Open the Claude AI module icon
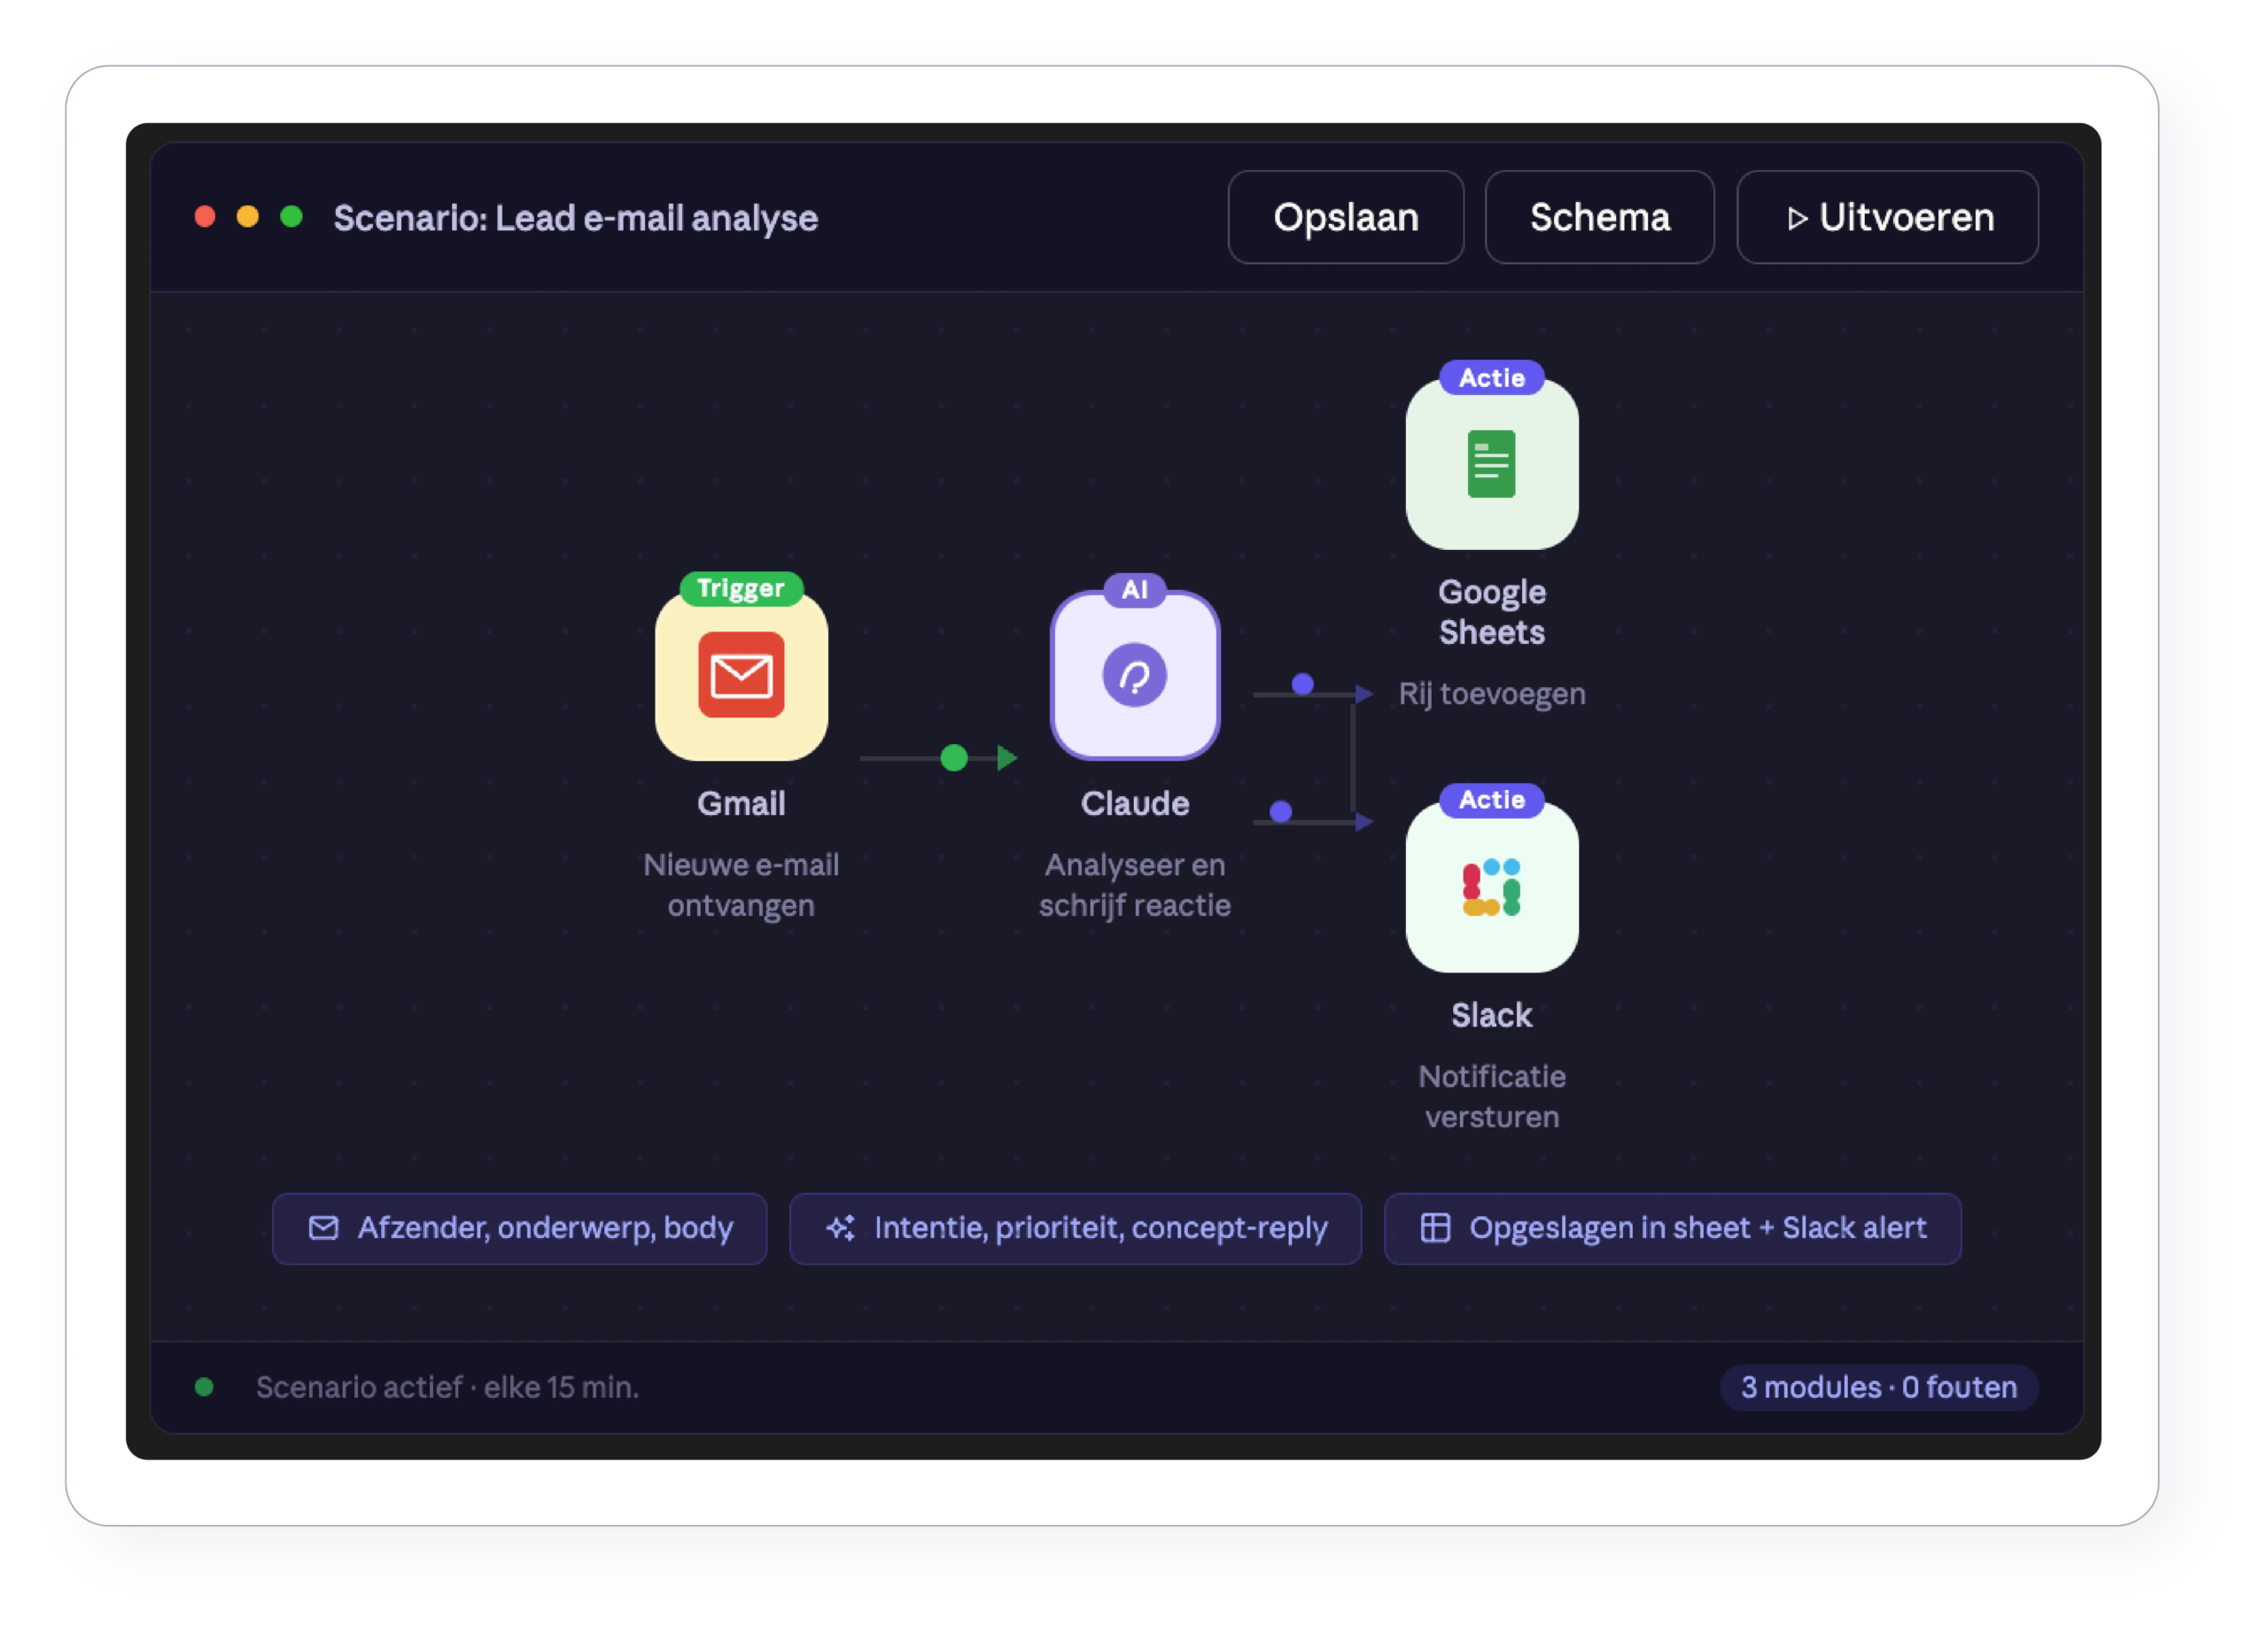This screenshot has height=1635, width=2268. pos(1134,675)
